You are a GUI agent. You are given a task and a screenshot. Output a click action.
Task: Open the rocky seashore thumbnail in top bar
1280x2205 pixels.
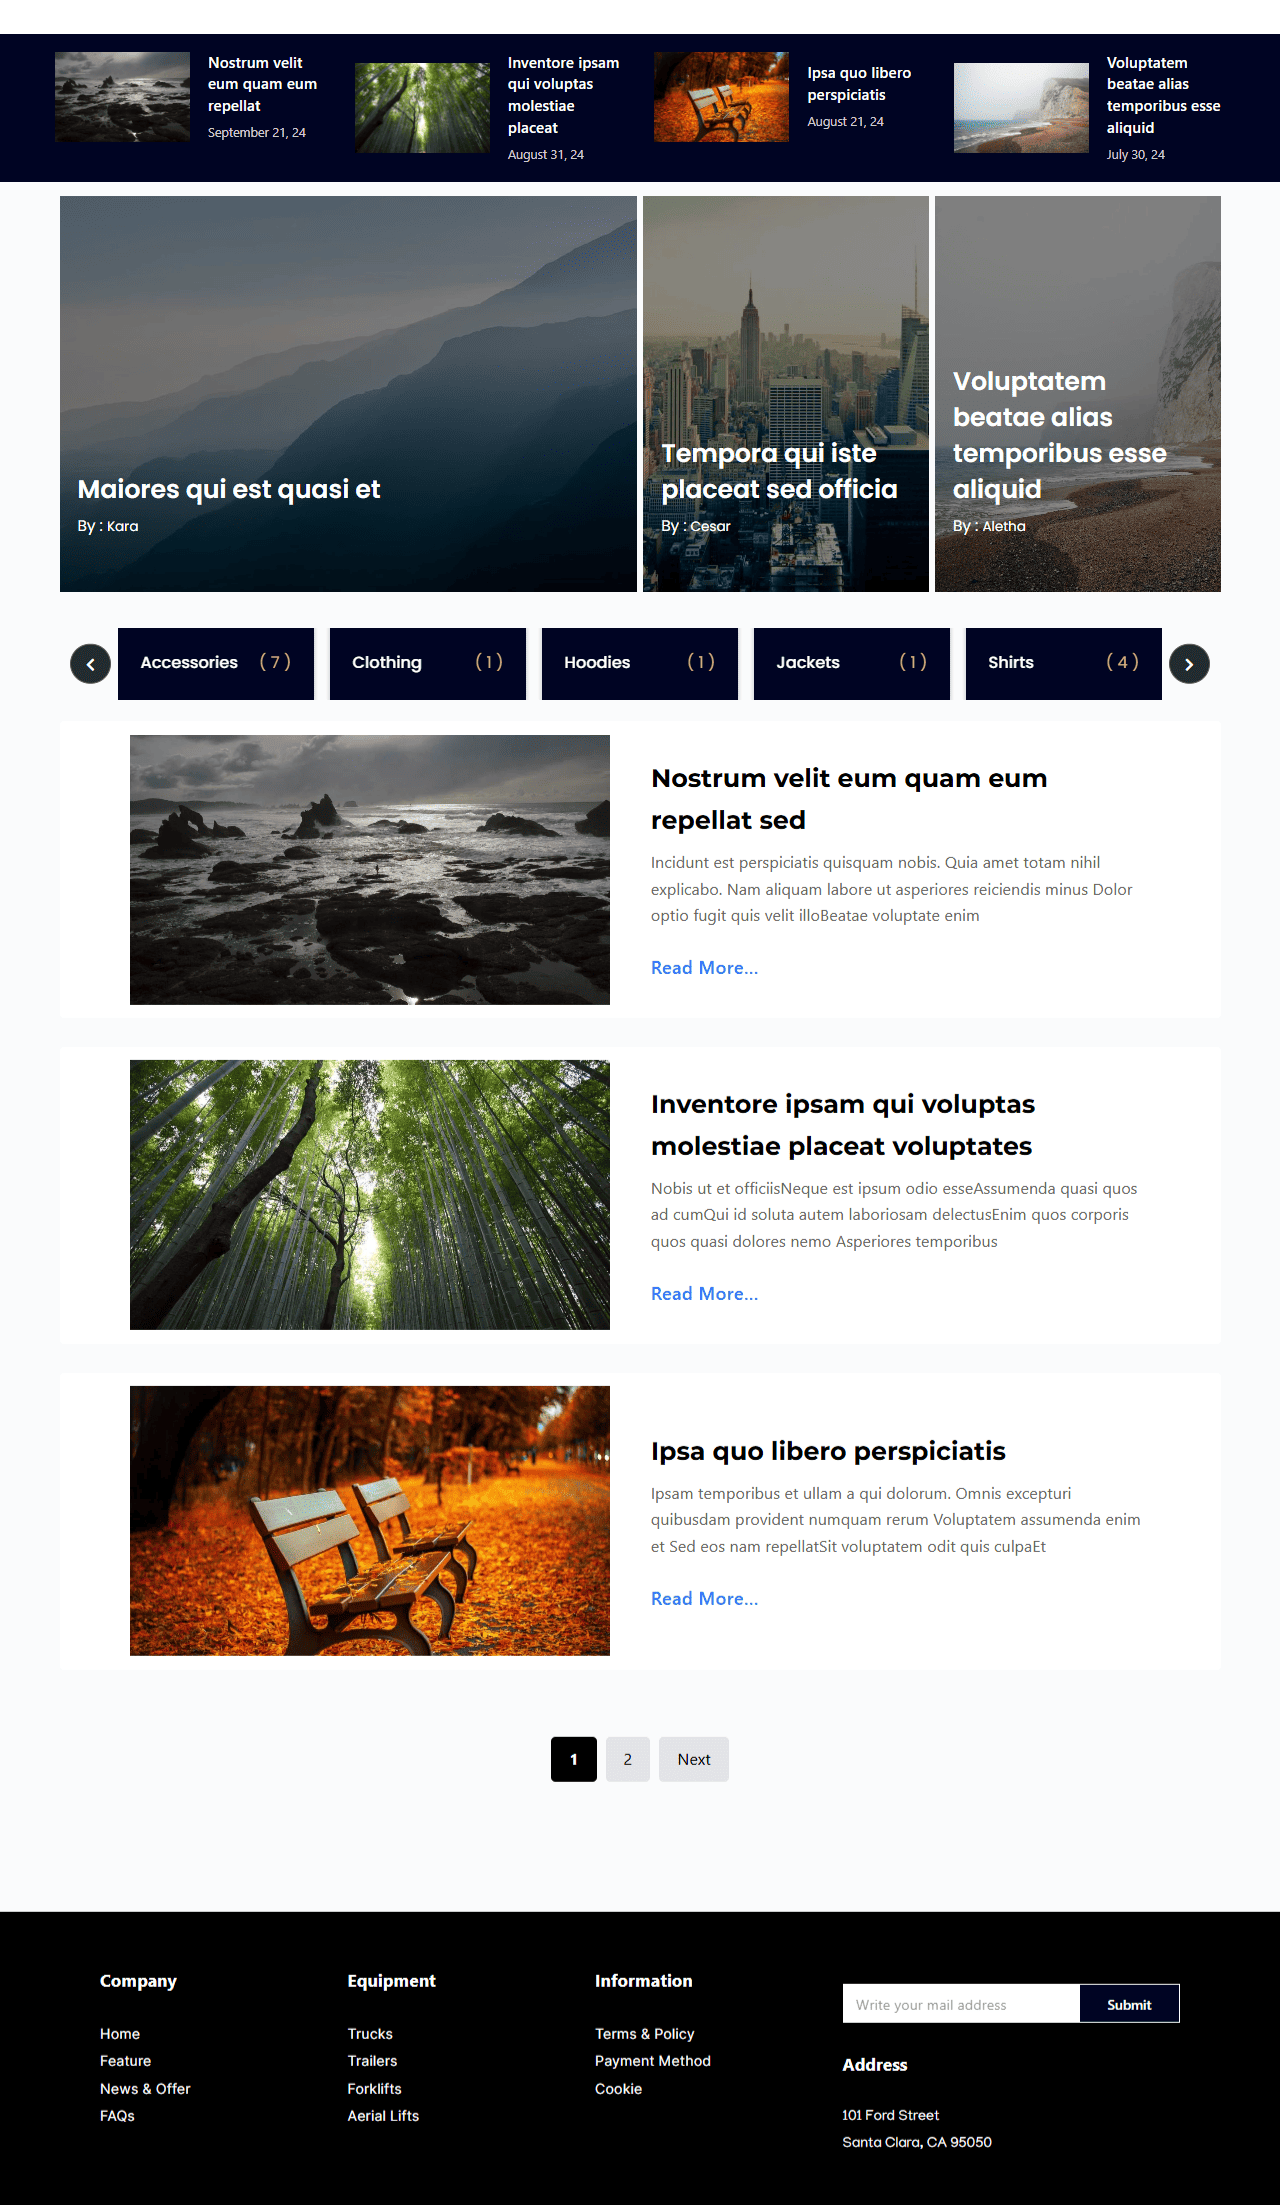pyautogui.click(x=122, y=97)
